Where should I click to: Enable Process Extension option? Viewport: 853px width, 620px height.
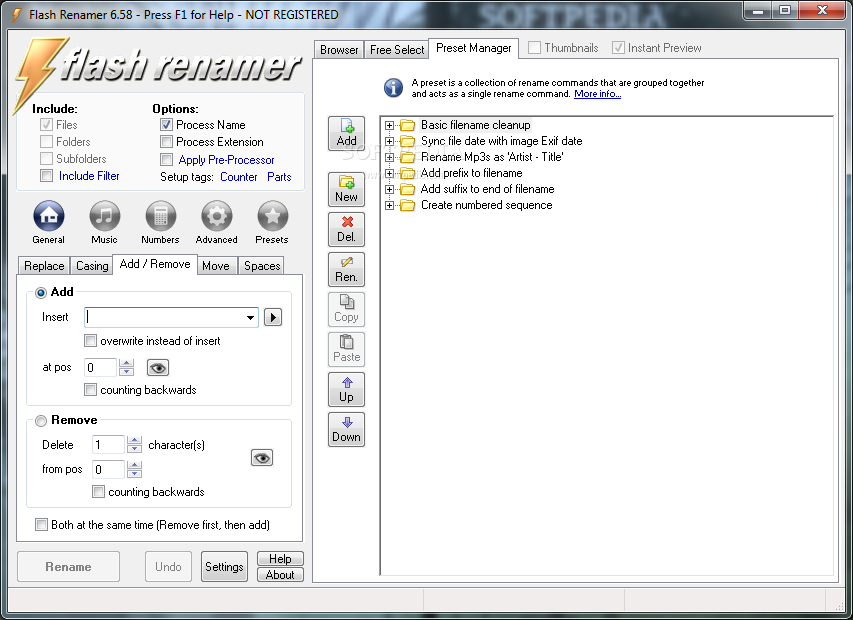(x=166, y=142)
